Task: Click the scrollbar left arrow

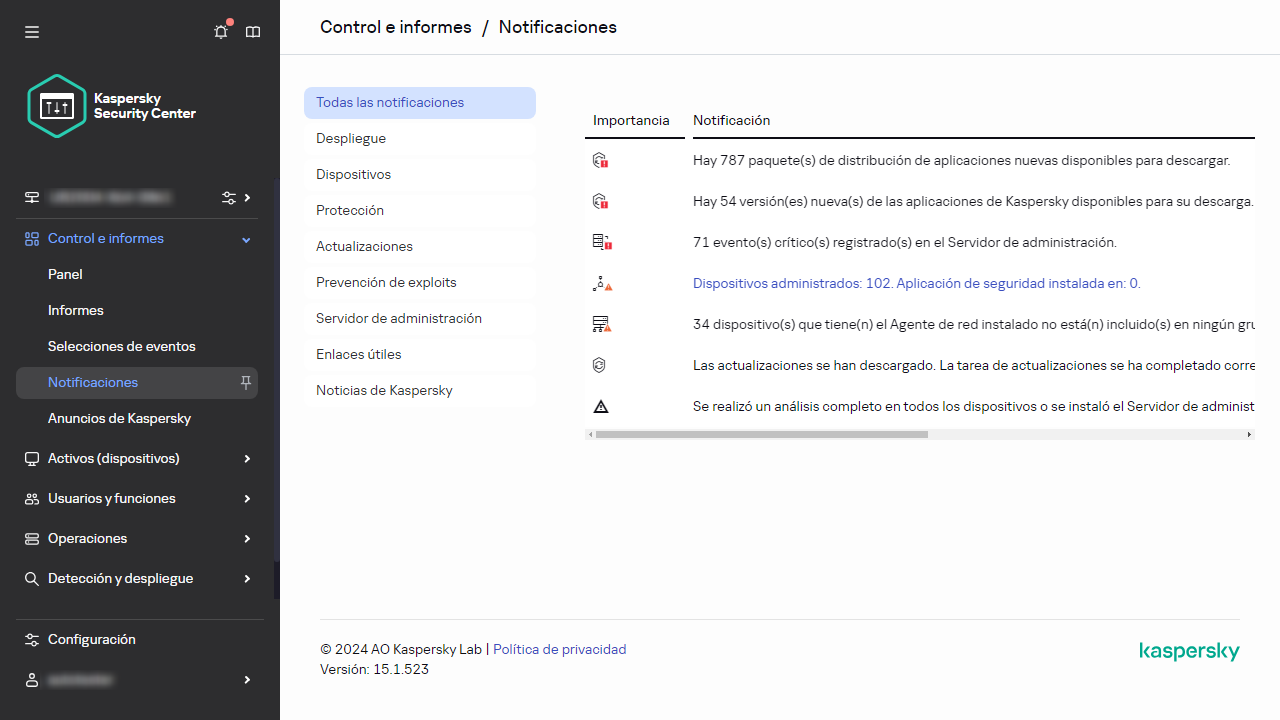Action: tap(591, 435)
